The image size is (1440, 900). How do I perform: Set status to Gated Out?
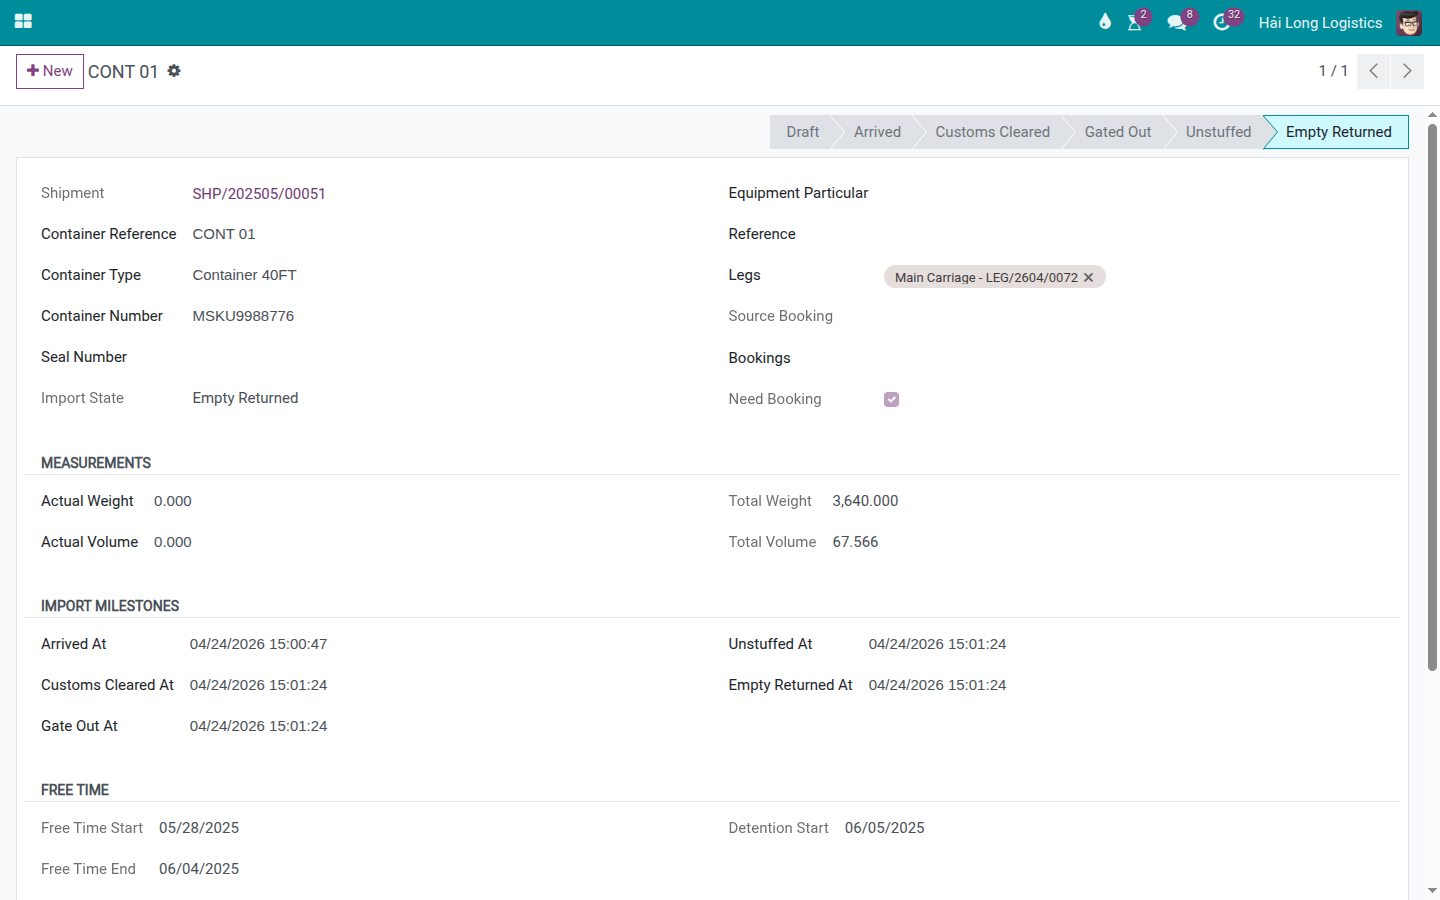coord(1117,132)
